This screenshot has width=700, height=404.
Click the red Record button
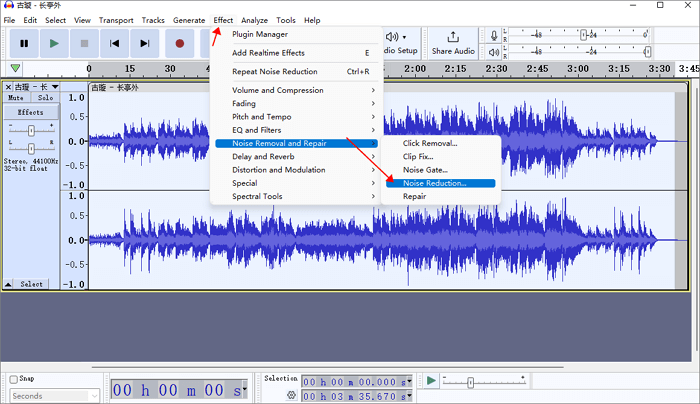pyautogui.click(x=179, y=43)
